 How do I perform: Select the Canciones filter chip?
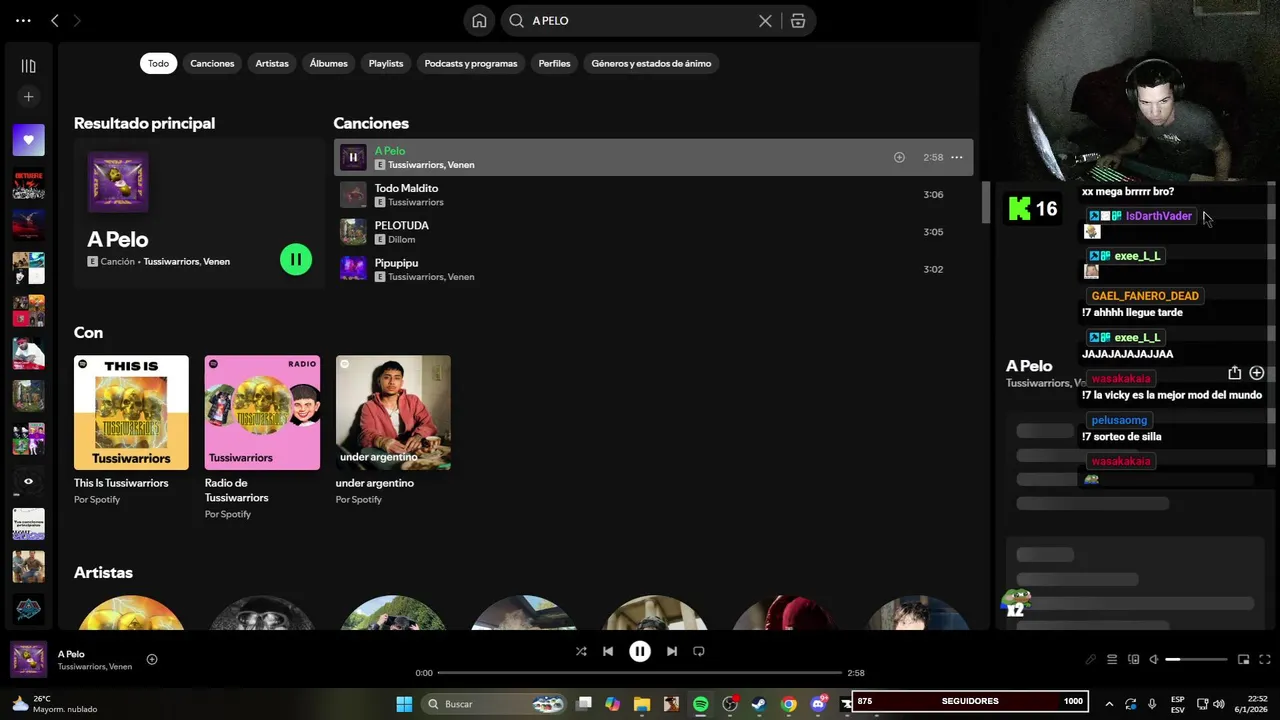(212, 63)
